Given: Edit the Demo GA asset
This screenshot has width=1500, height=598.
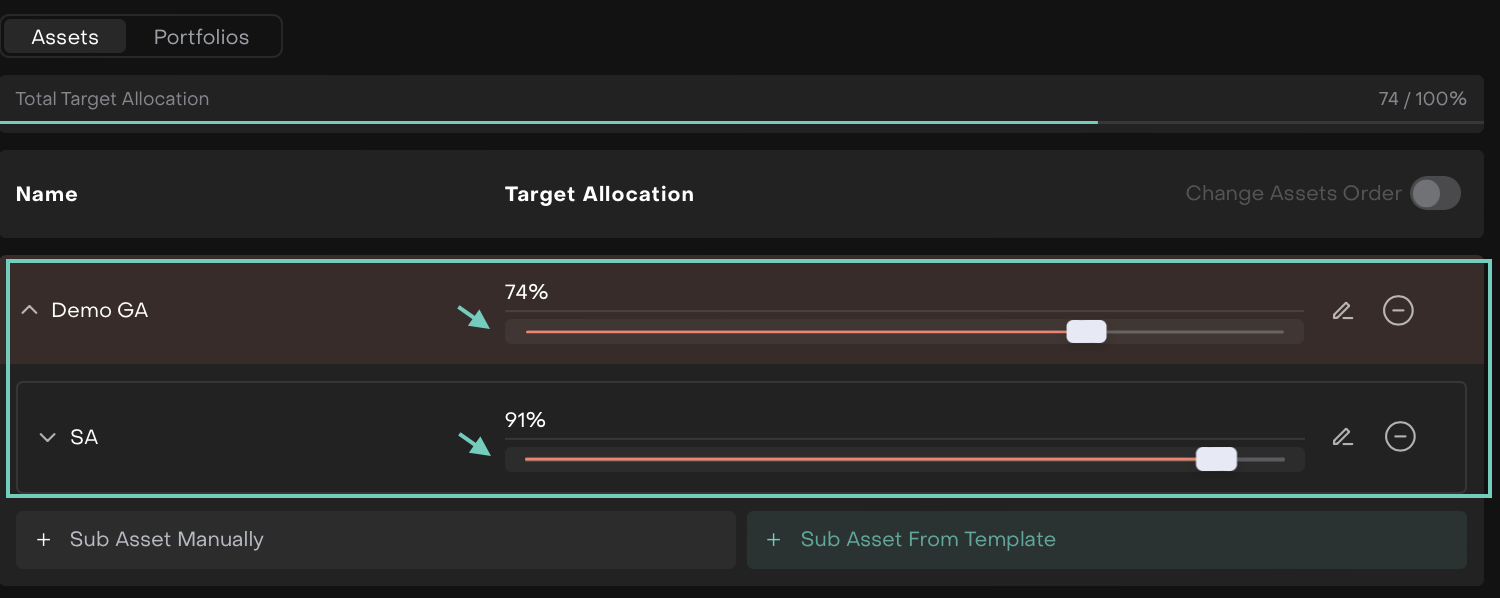Looking at the screenshot, I should click(x=1342, y=311).
